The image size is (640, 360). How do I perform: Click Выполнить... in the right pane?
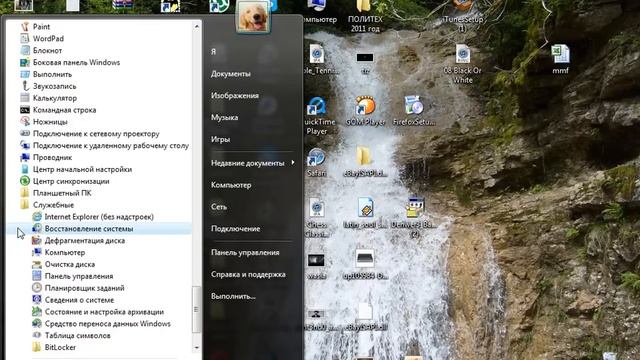click(233, 296)
